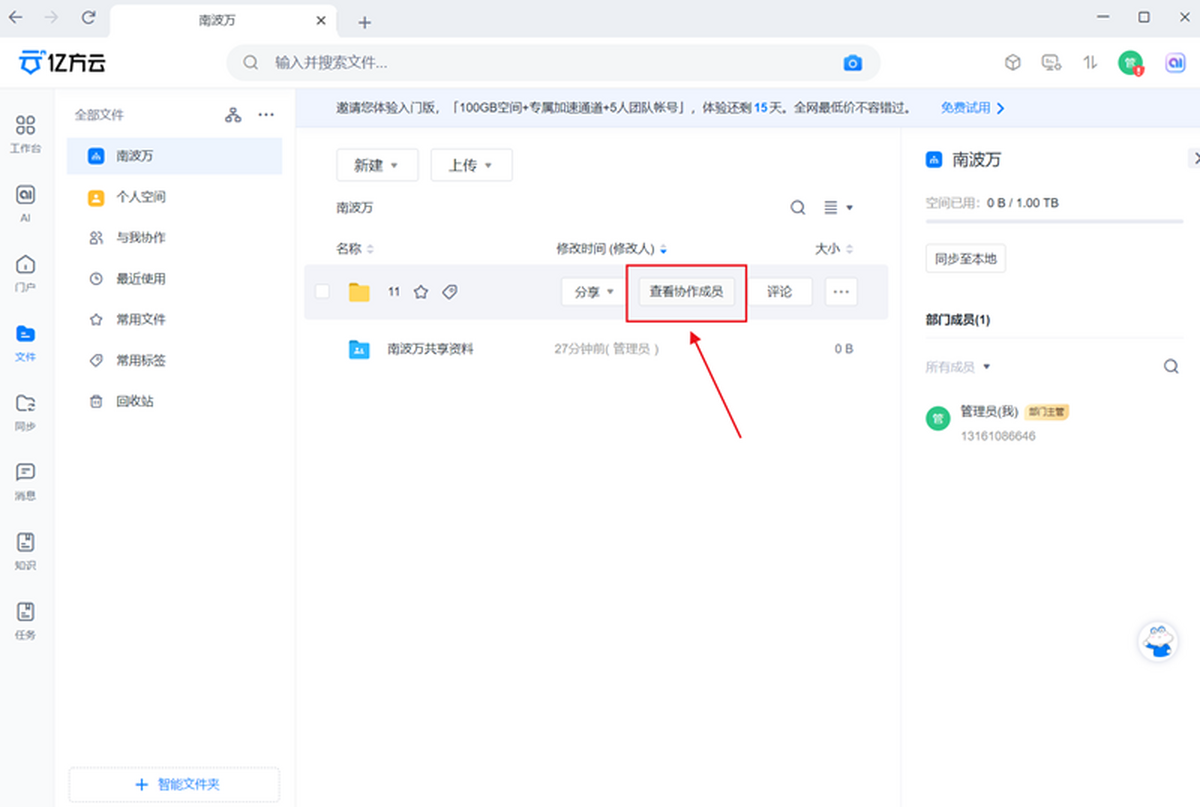
Task: Click the monitor message icon in top bar
Action: (x=1051, y=63)
